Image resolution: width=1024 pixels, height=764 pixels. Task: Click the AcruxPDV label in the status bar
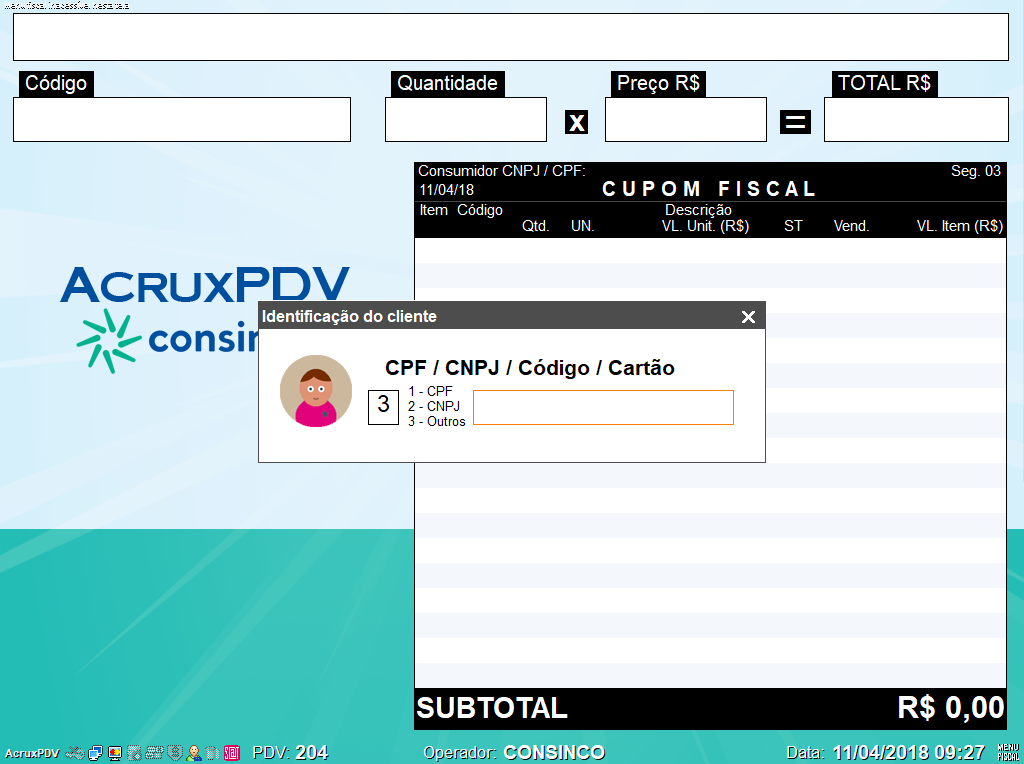(33, 752)
